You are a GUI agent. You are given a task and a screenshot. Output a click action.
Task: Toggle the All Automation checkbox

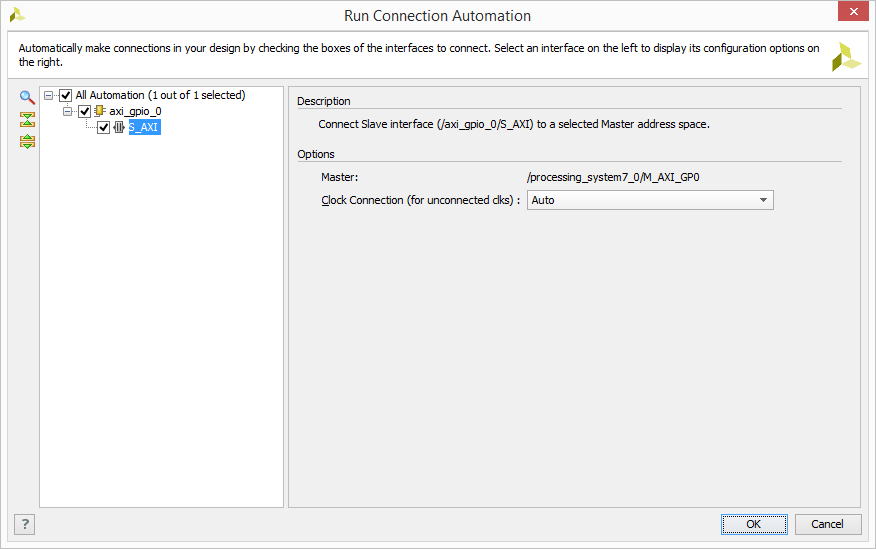(x=65, y=96)
